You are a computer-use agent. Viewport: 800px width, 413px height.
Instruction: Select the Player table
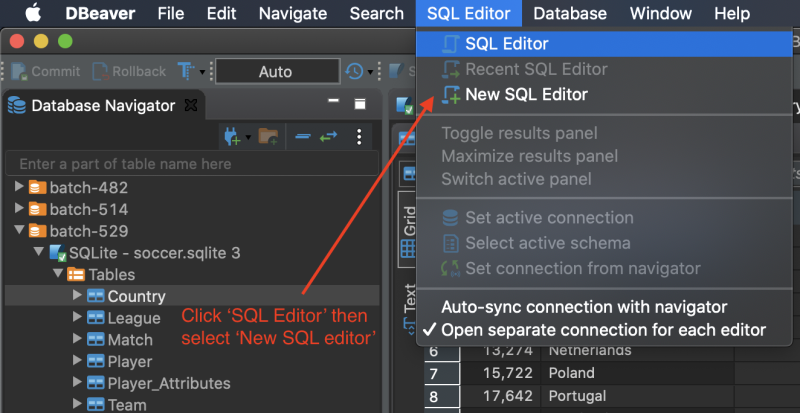[130, 362]
